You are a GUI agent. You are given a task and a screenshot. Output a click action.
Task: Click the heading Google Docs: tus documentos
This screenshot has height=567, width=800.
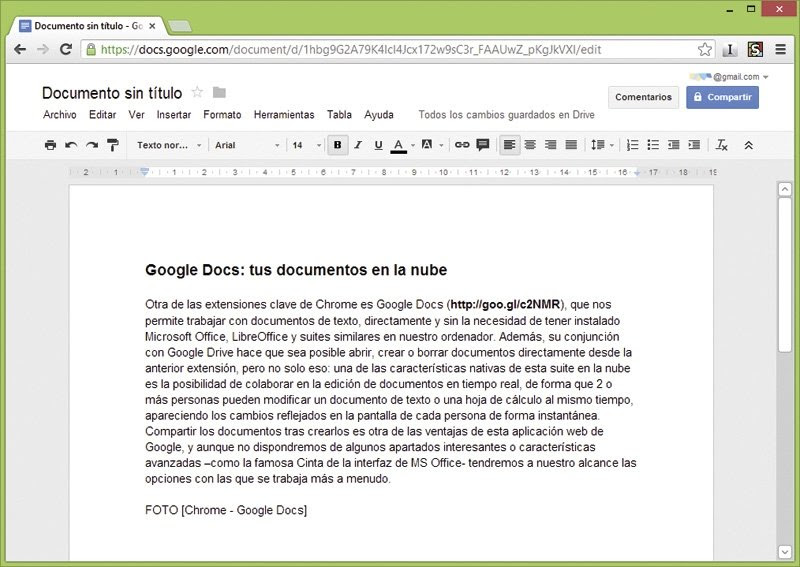[296, 269]
